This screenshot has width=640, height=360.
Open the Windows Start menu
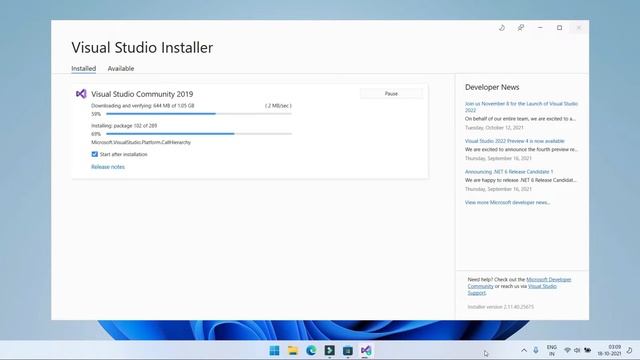(x=274, y=351)
